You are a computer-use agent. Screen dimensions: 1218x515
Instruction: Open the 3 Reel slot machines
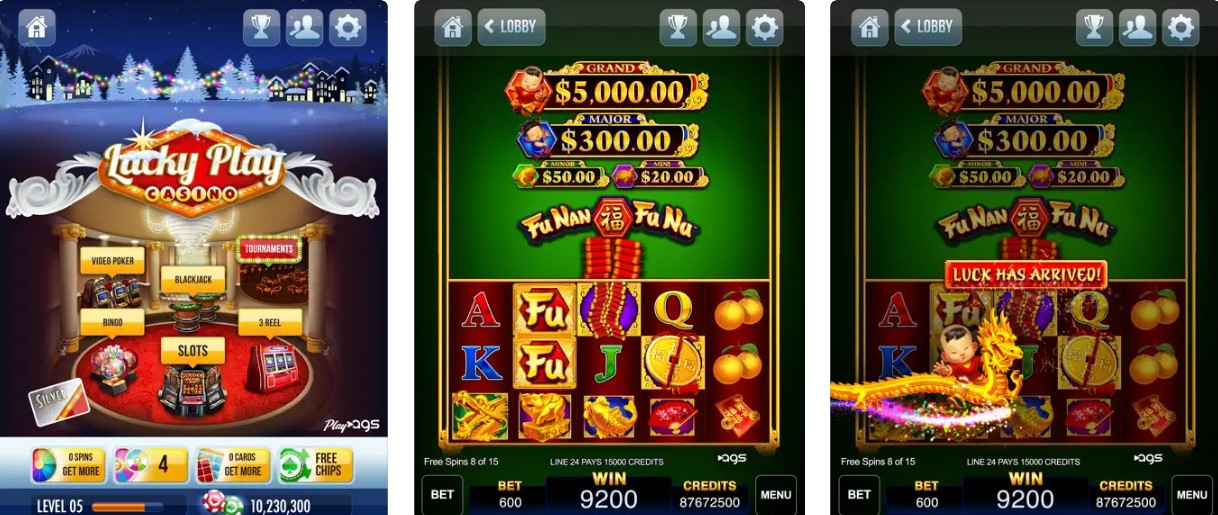coord(270,322)
